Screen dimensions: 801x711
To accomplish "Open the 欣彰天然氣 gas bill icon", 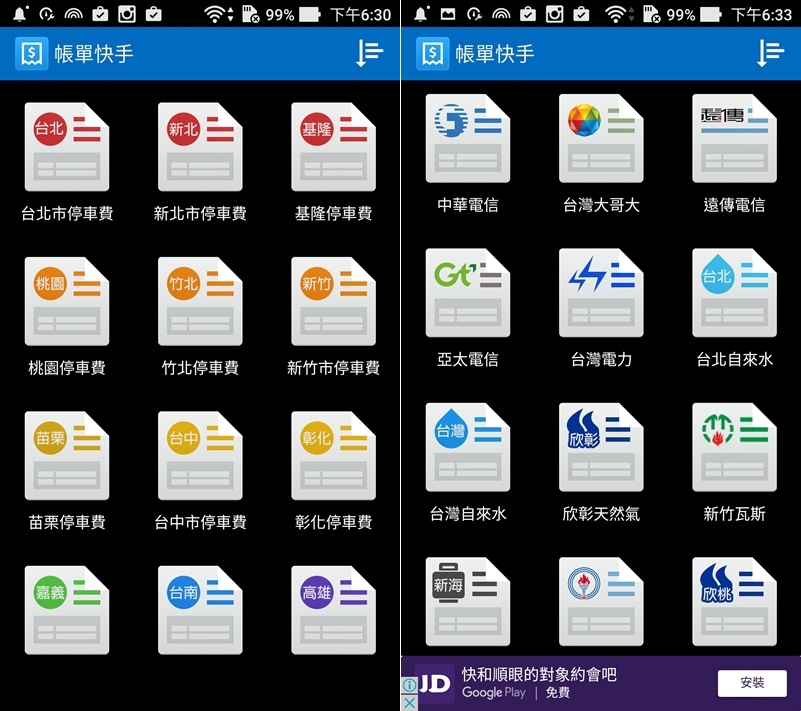I will pyautogui.click(x=601, y=447).
